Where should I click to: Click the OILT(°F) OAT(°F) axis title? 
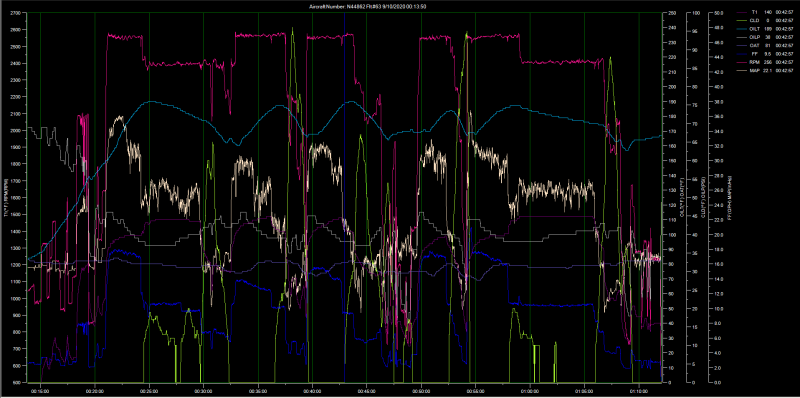pyautogui.click(x=682, y=198)
